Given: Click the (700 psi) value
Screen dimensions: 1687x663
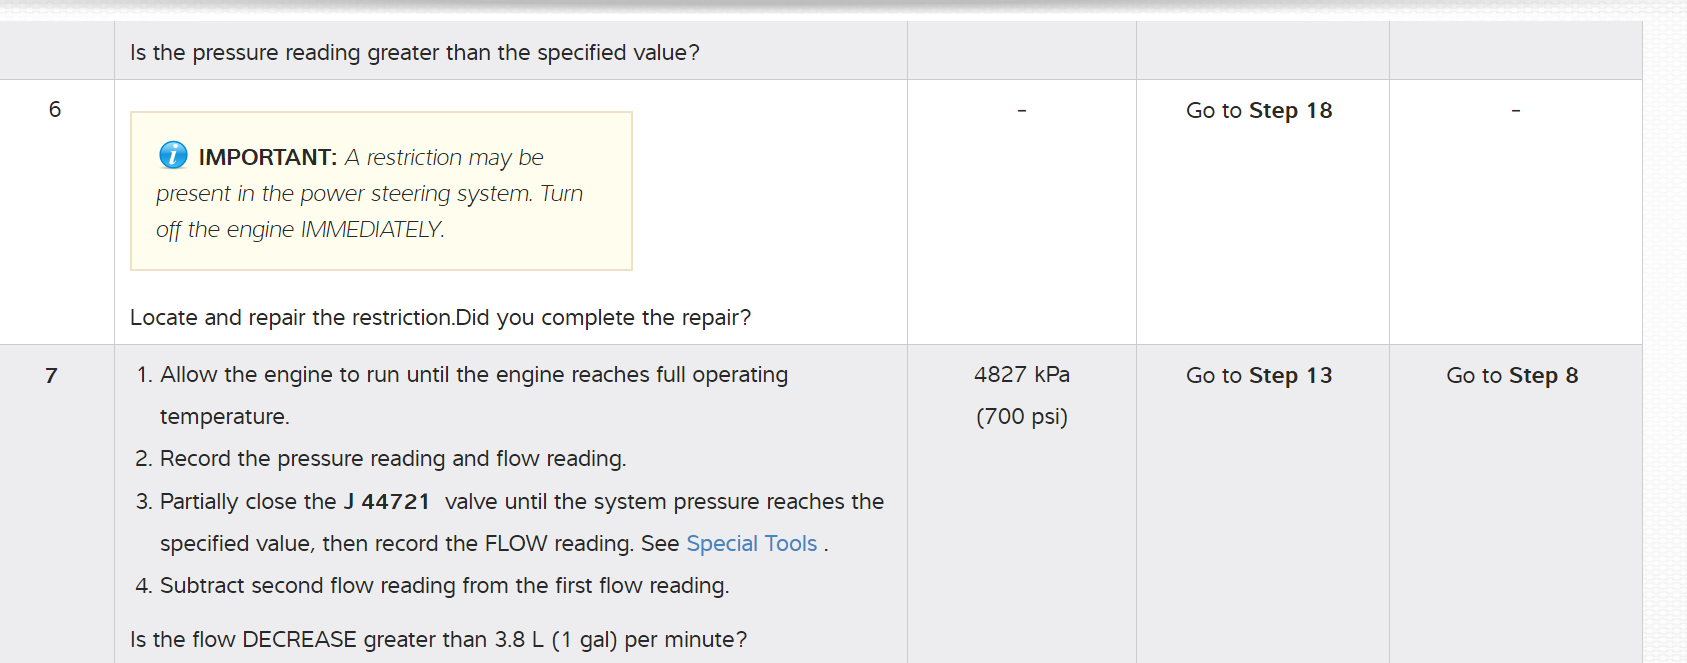Looking at the screenshot, I should tap(1021, 416).
